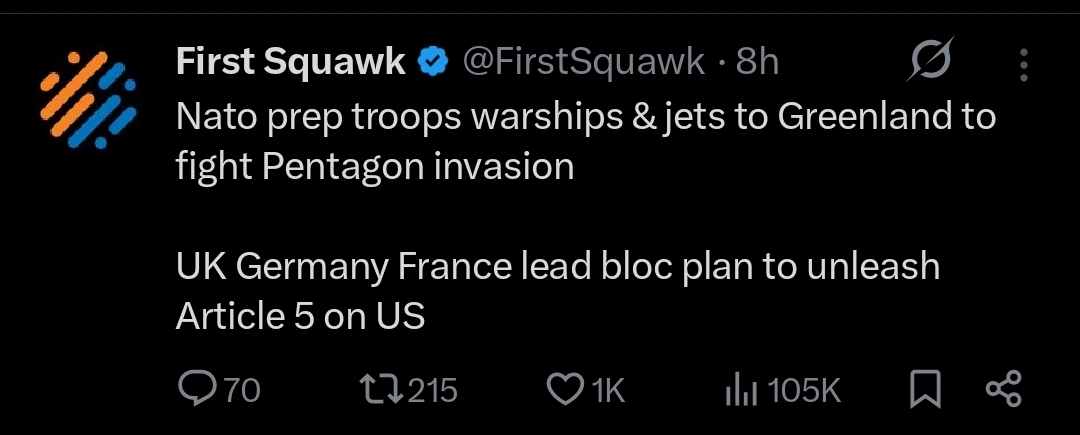Click the 'UK Germany France lead bloc' line
1080x435 pixels.
click(557, 267)
